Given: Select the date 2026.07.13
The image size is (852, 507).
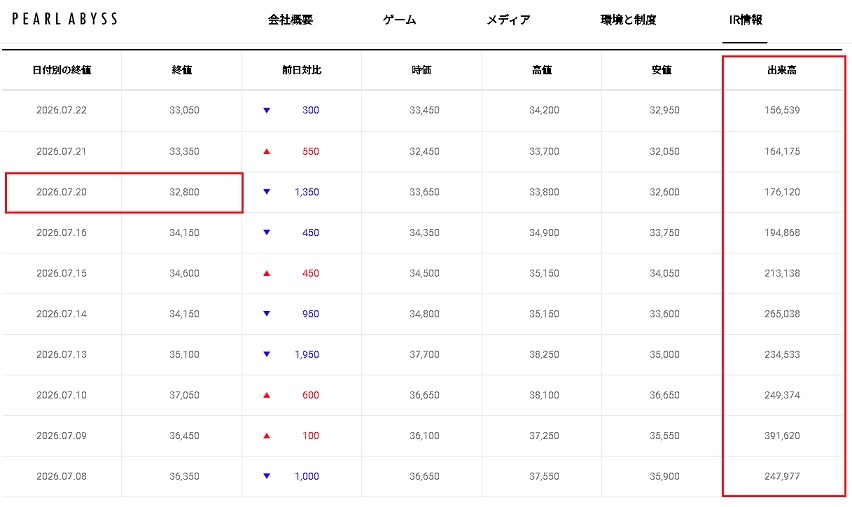Looking at the screenshot, I should [x=61, y=354].
